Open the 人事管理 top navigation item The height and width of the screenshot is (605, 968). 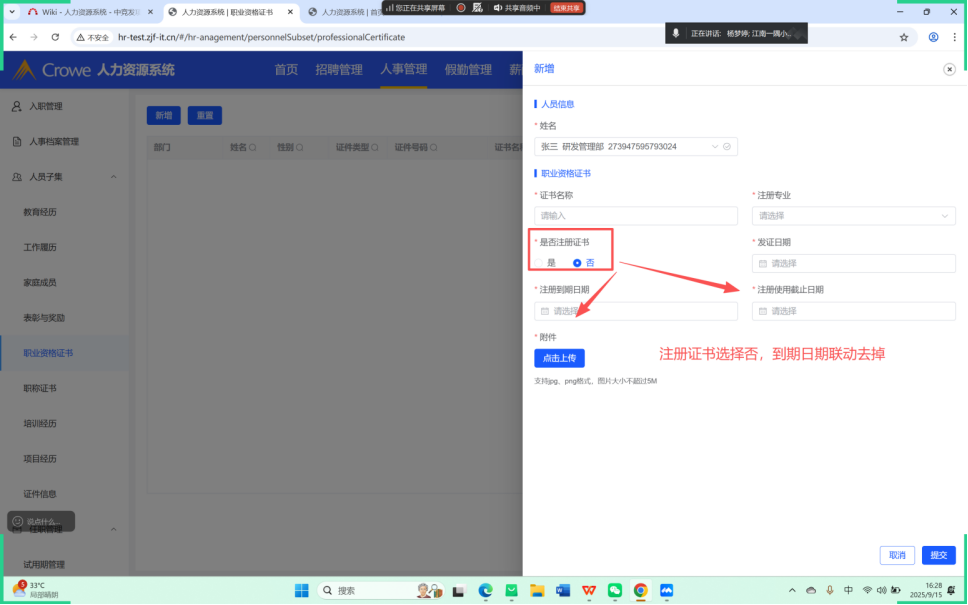404,69
